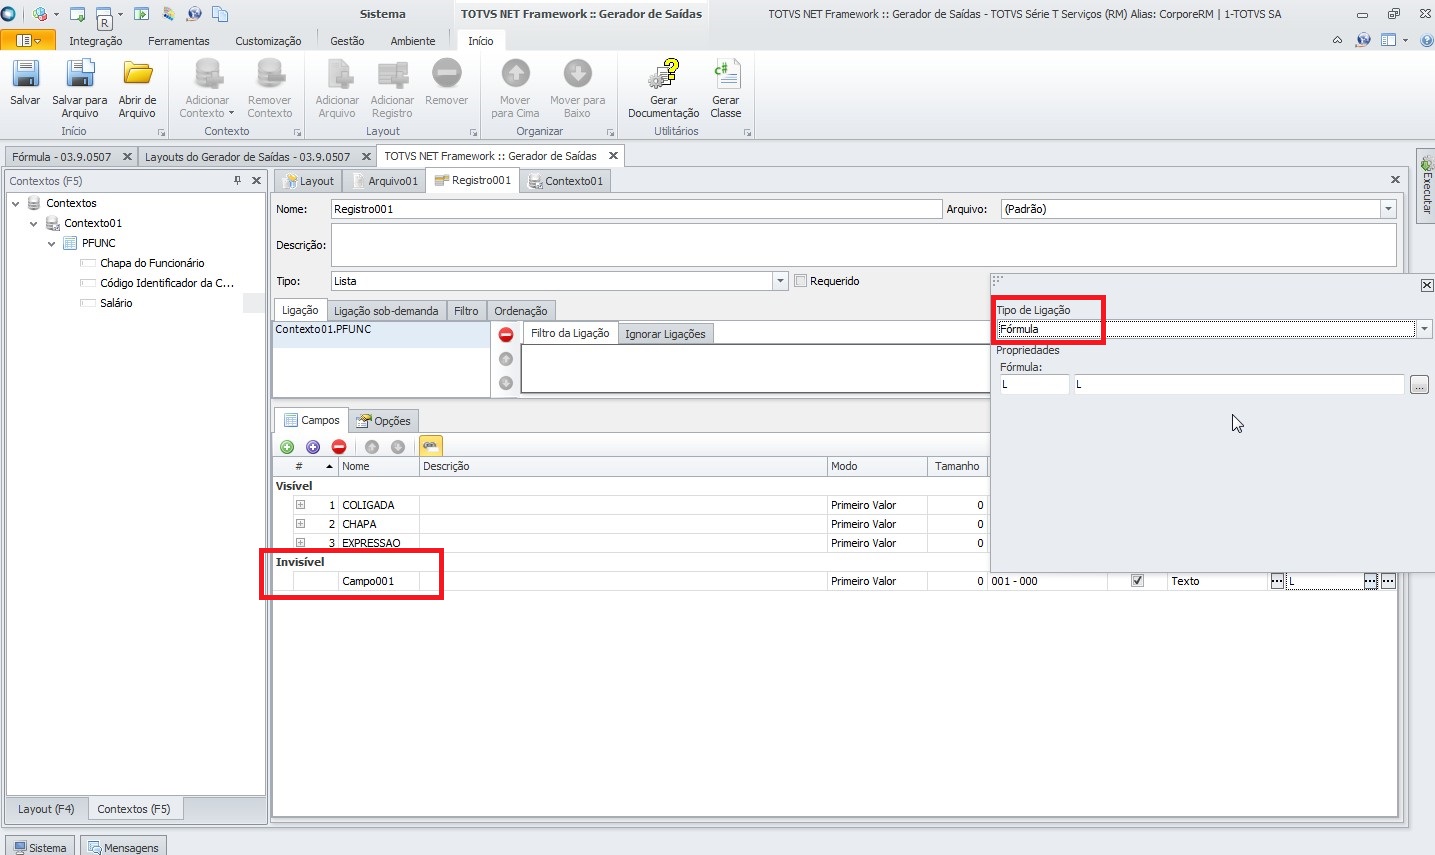Click move field down arrow in Campos toolbar

point(398,447)
